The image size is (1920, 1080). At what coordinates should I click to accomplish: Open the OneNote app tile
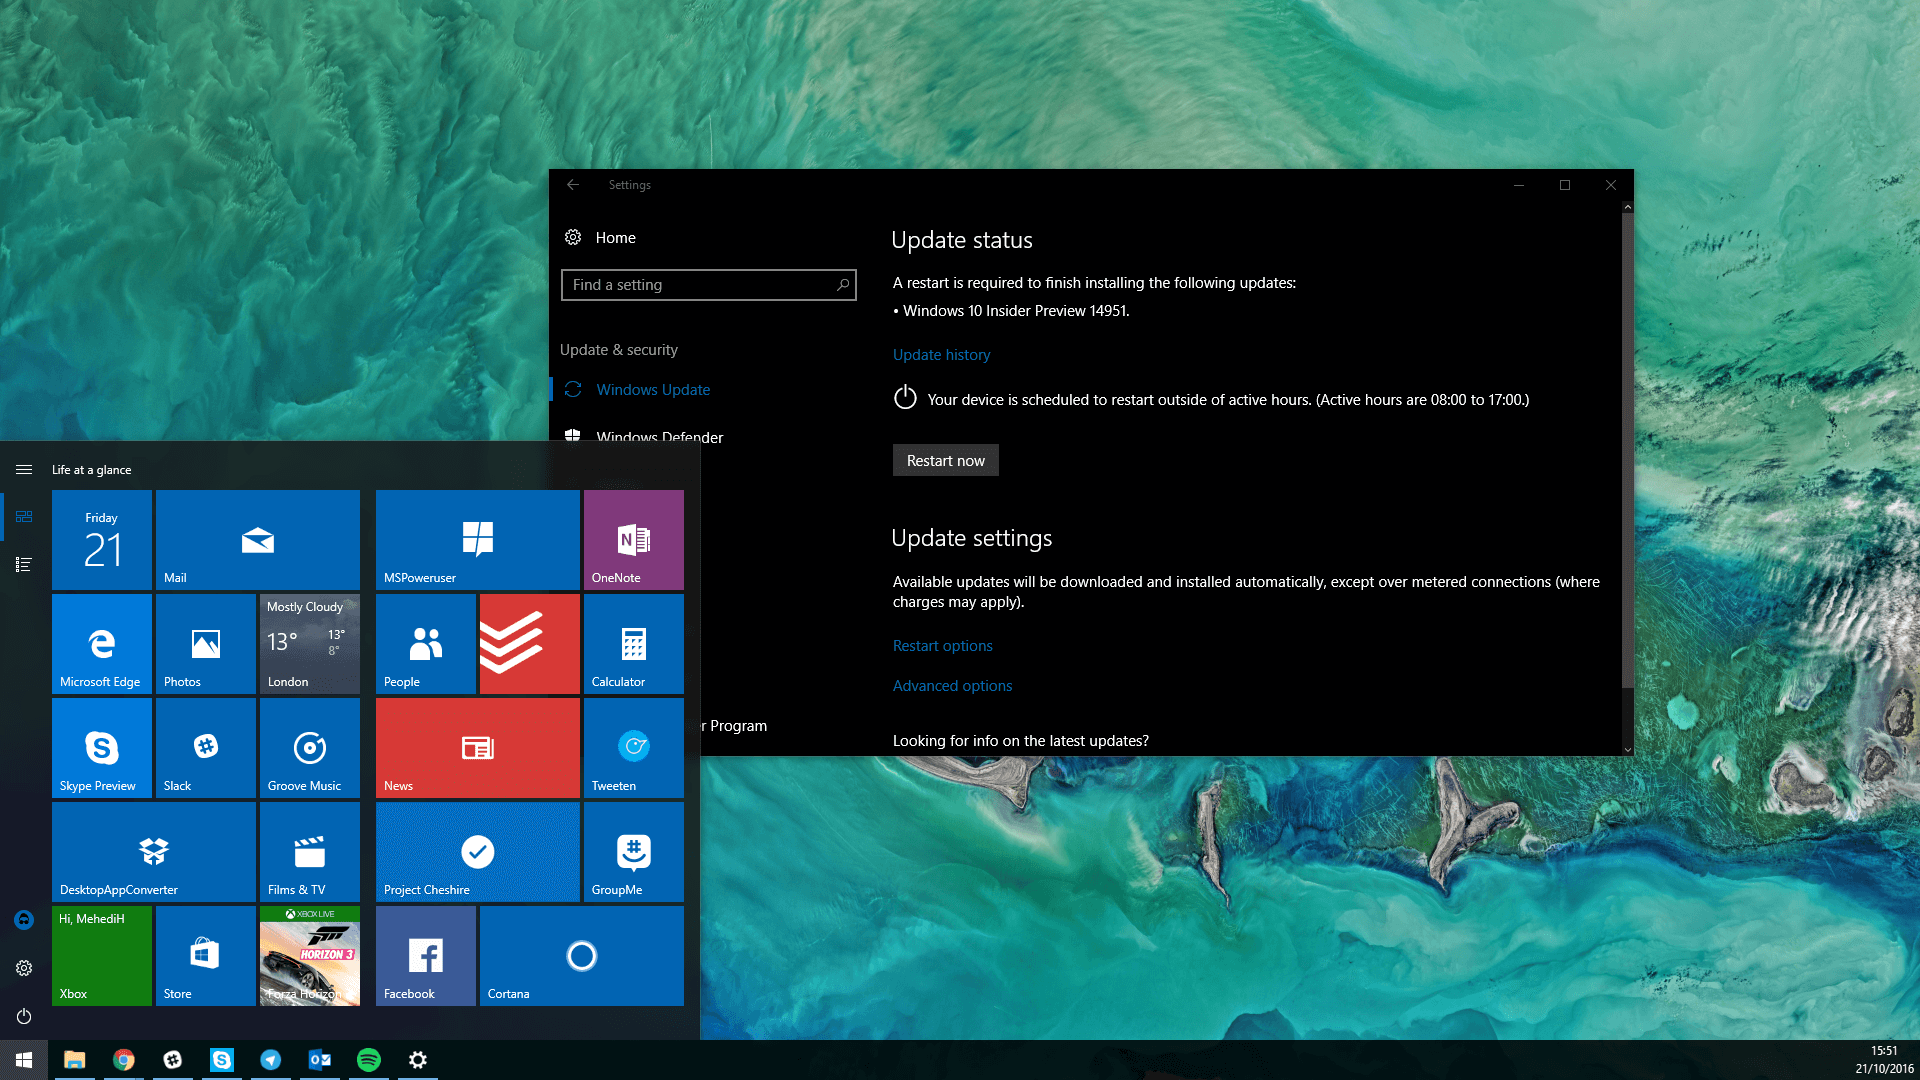633,541
